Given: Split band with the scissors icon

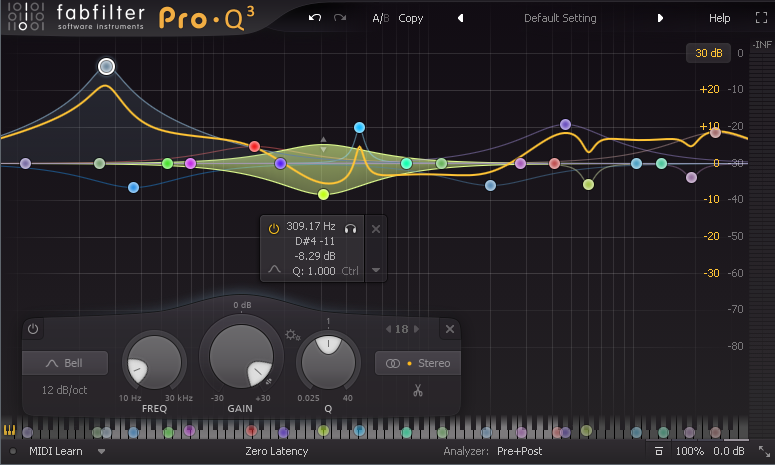Looking at the screenshot, I should (418, 390).
